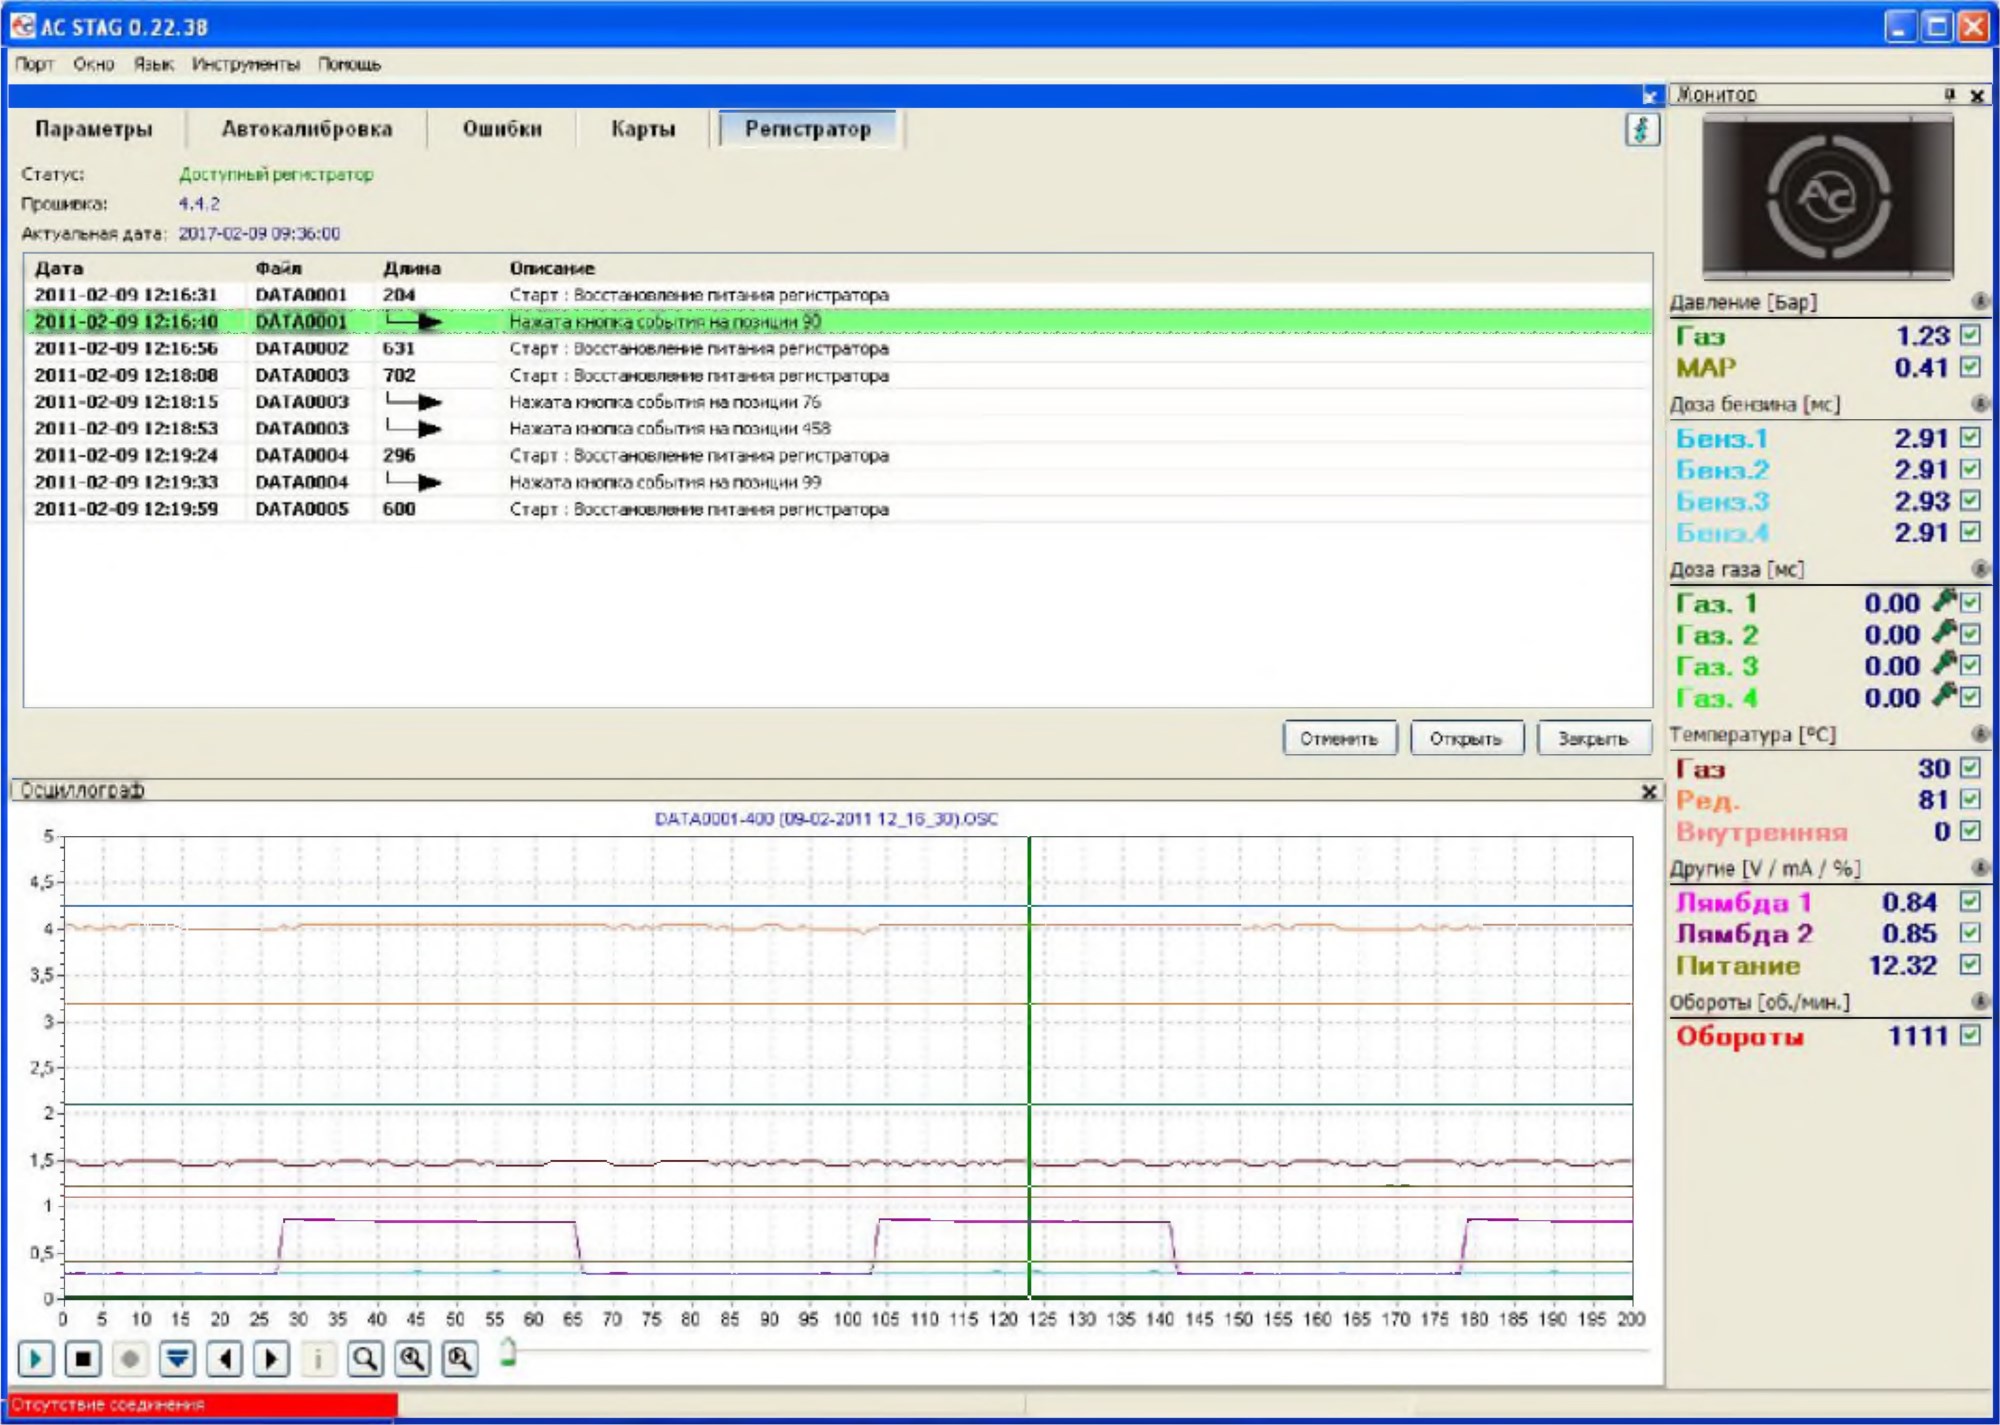Image resolution: width=2000 pixels, height=1425 pixels.
Task: Collapse the Другие [V / mA / %] section
Action: 1979,867
